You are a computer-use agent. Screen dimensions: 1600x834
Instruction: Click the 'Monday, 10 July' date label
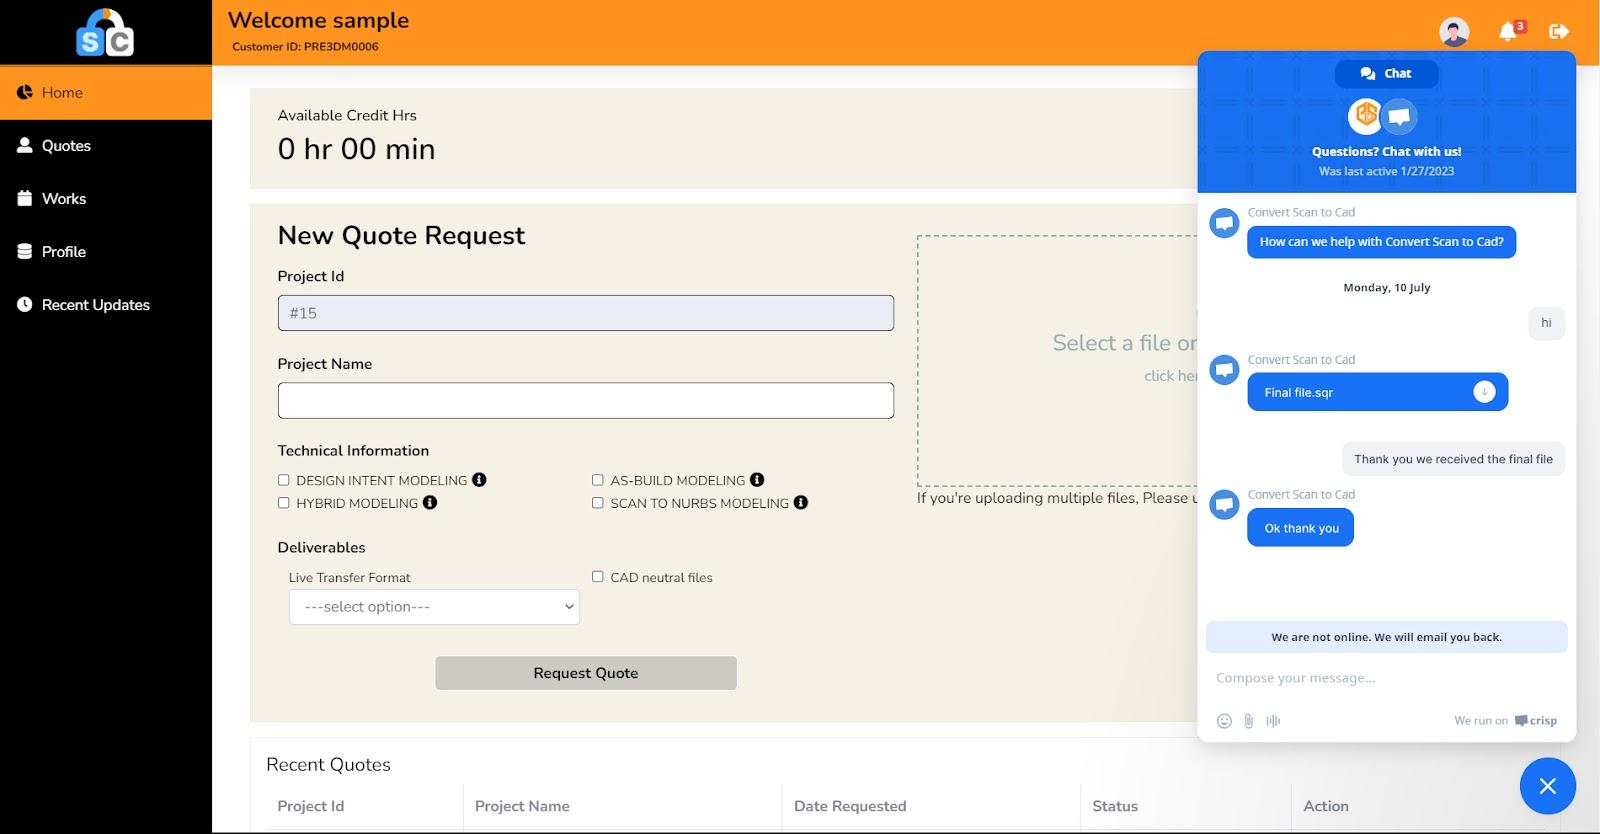coord(1386,288)
